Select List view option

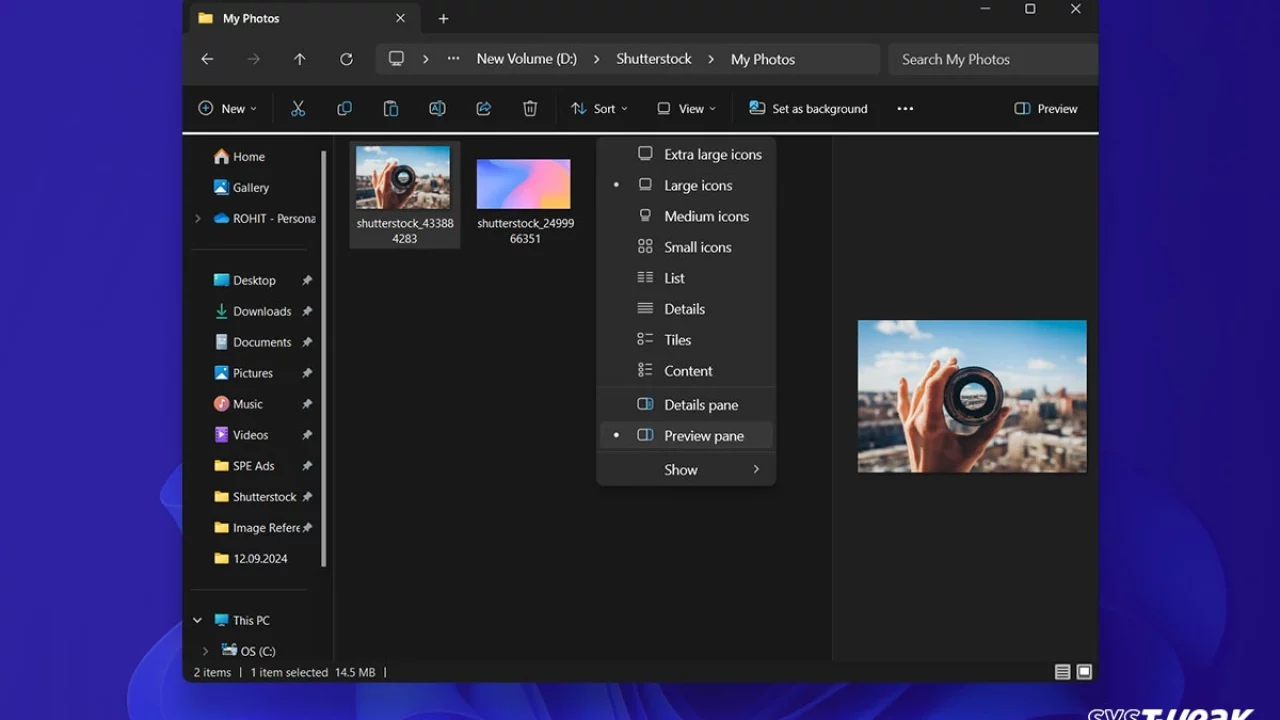(686, 278)
